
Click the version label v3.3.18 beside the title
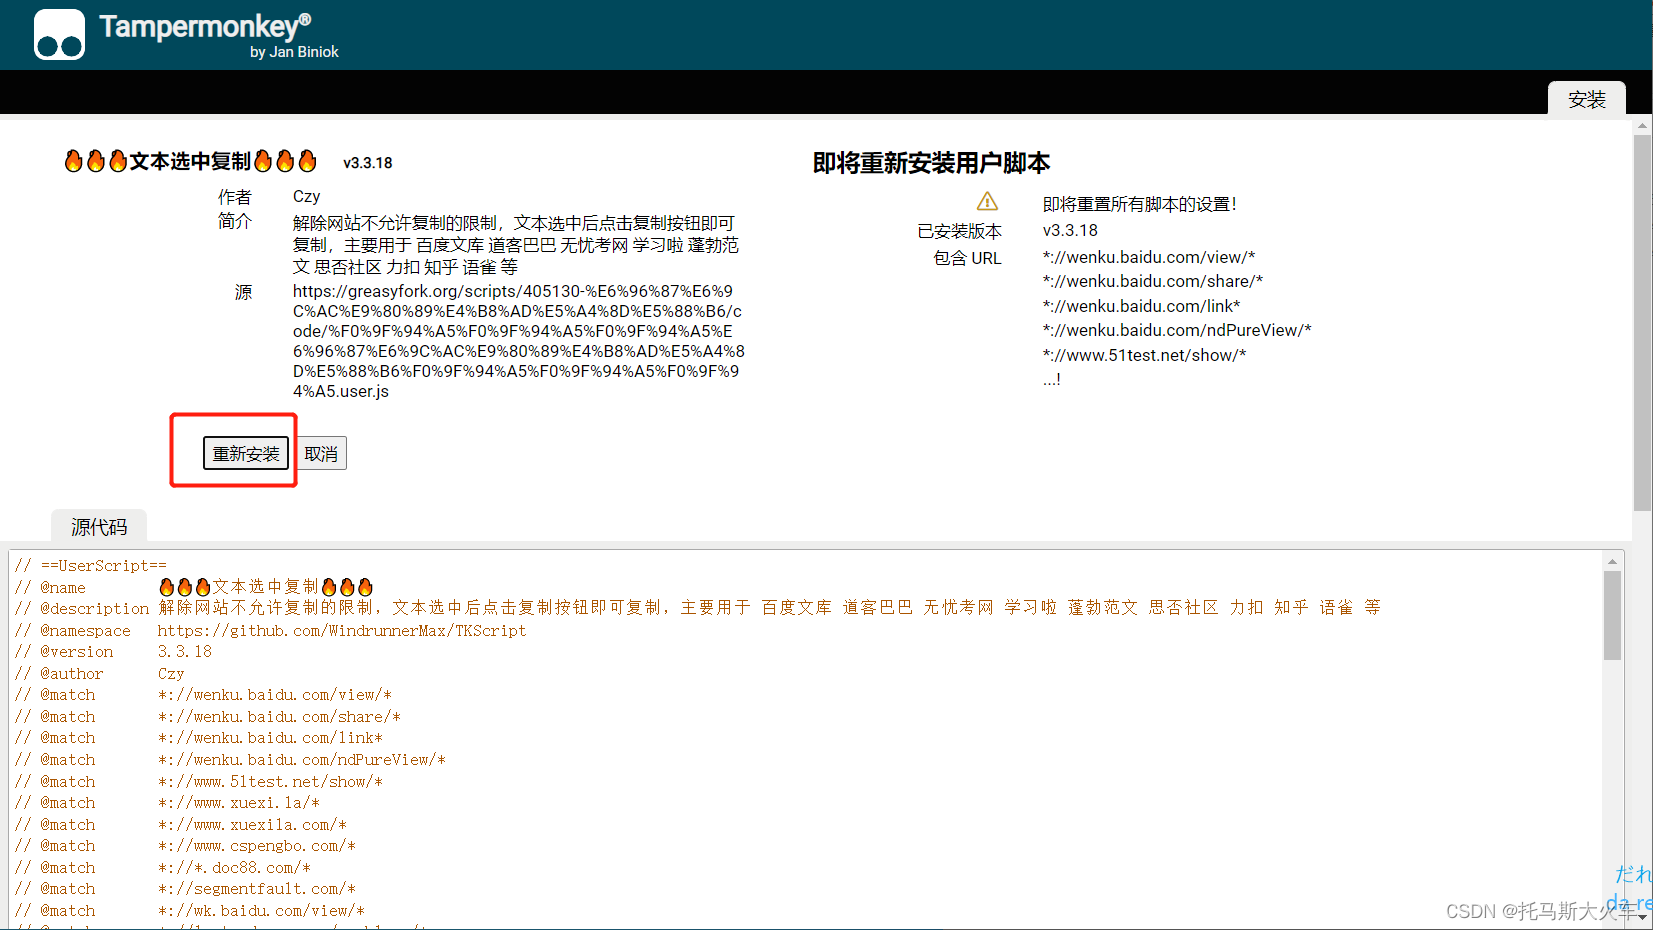point(368,163)
